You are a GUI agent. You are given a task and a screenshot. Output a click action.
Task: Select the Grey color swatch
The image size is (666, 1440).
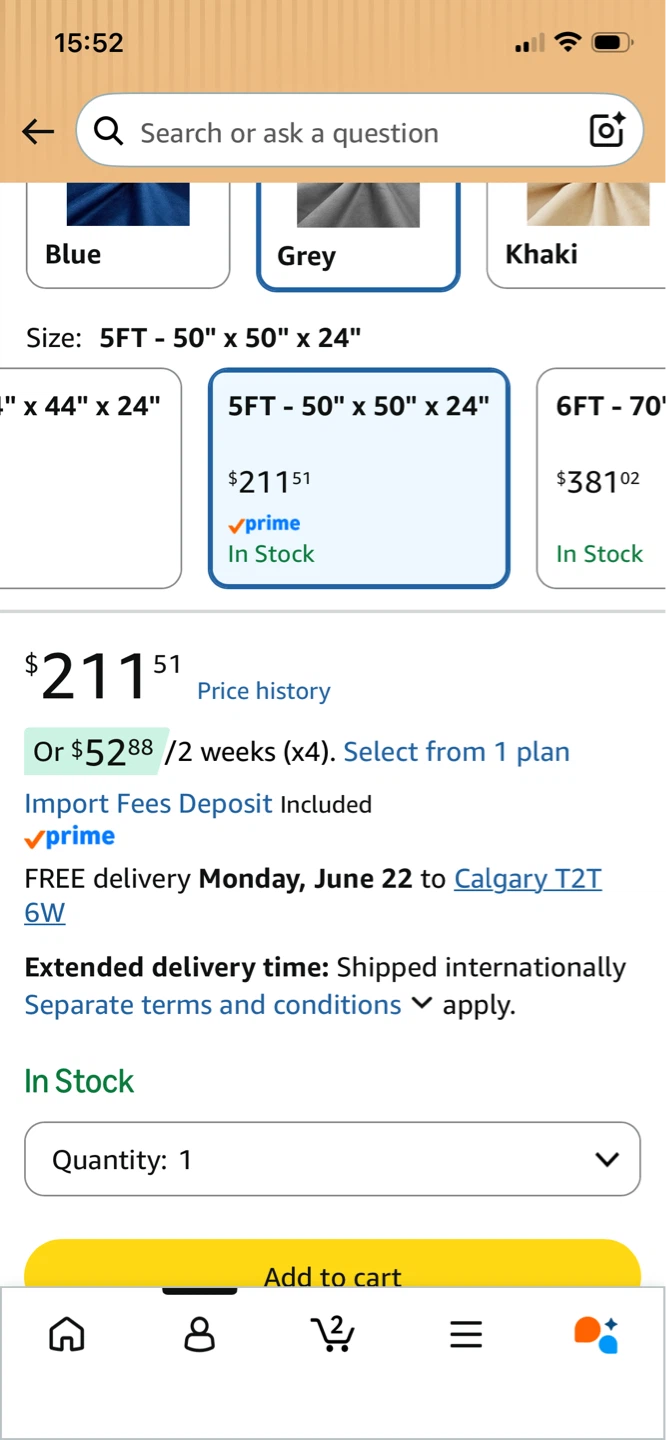click(x=358, y=237)
